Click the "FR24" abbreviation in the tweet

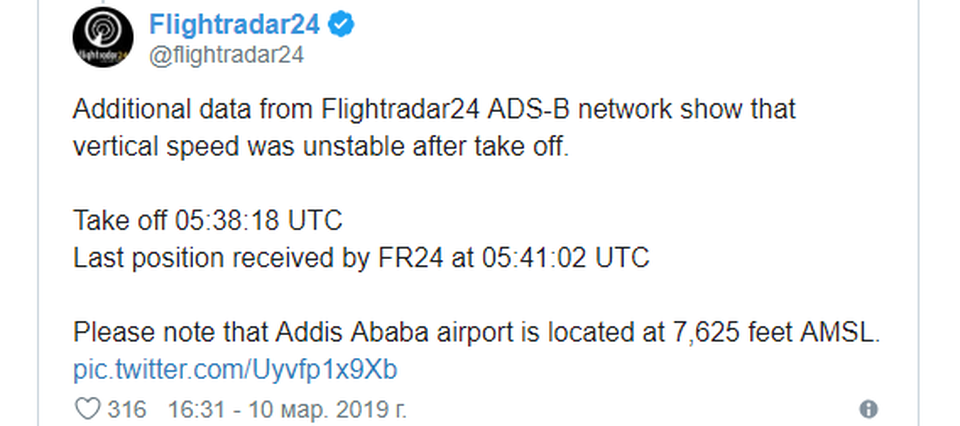(409, 257)
